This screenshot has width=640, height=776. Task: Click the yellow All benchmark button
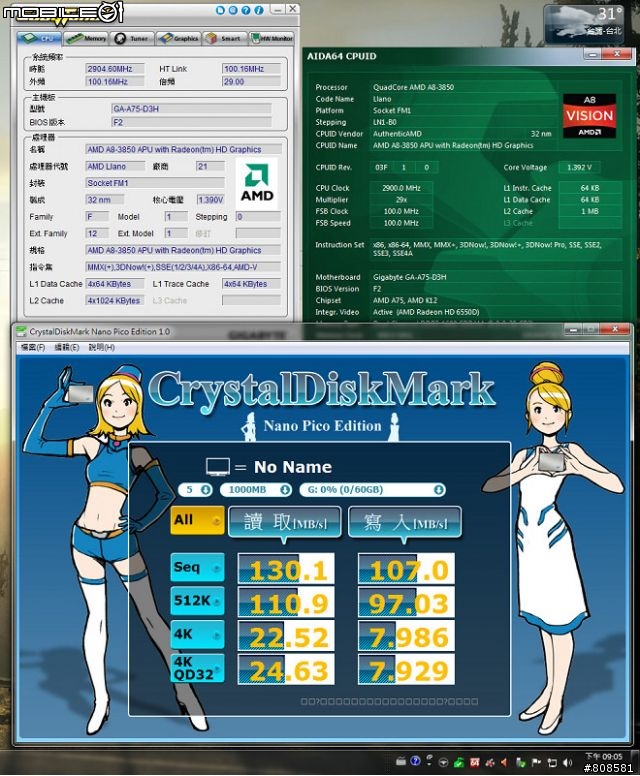197,520
